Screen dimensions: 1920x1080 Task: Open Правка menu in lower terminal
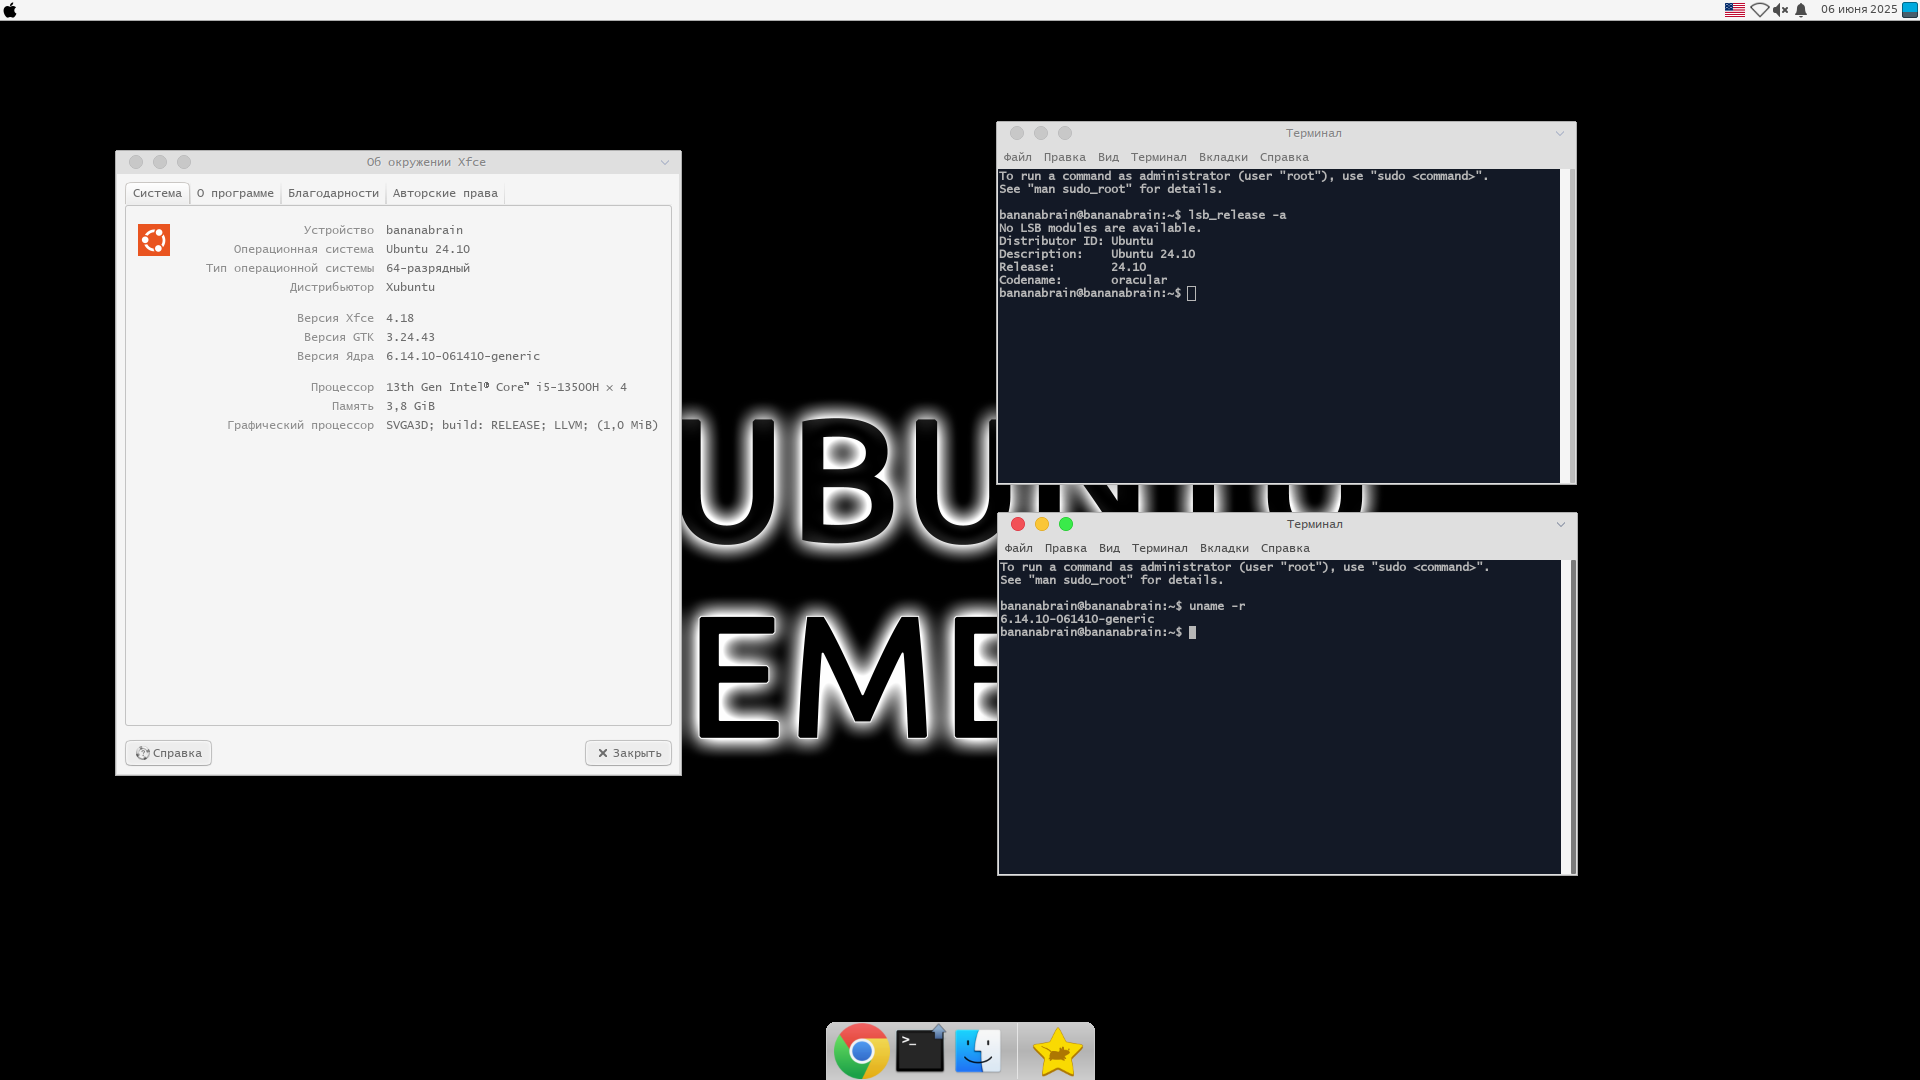(x=1065, y=548)
